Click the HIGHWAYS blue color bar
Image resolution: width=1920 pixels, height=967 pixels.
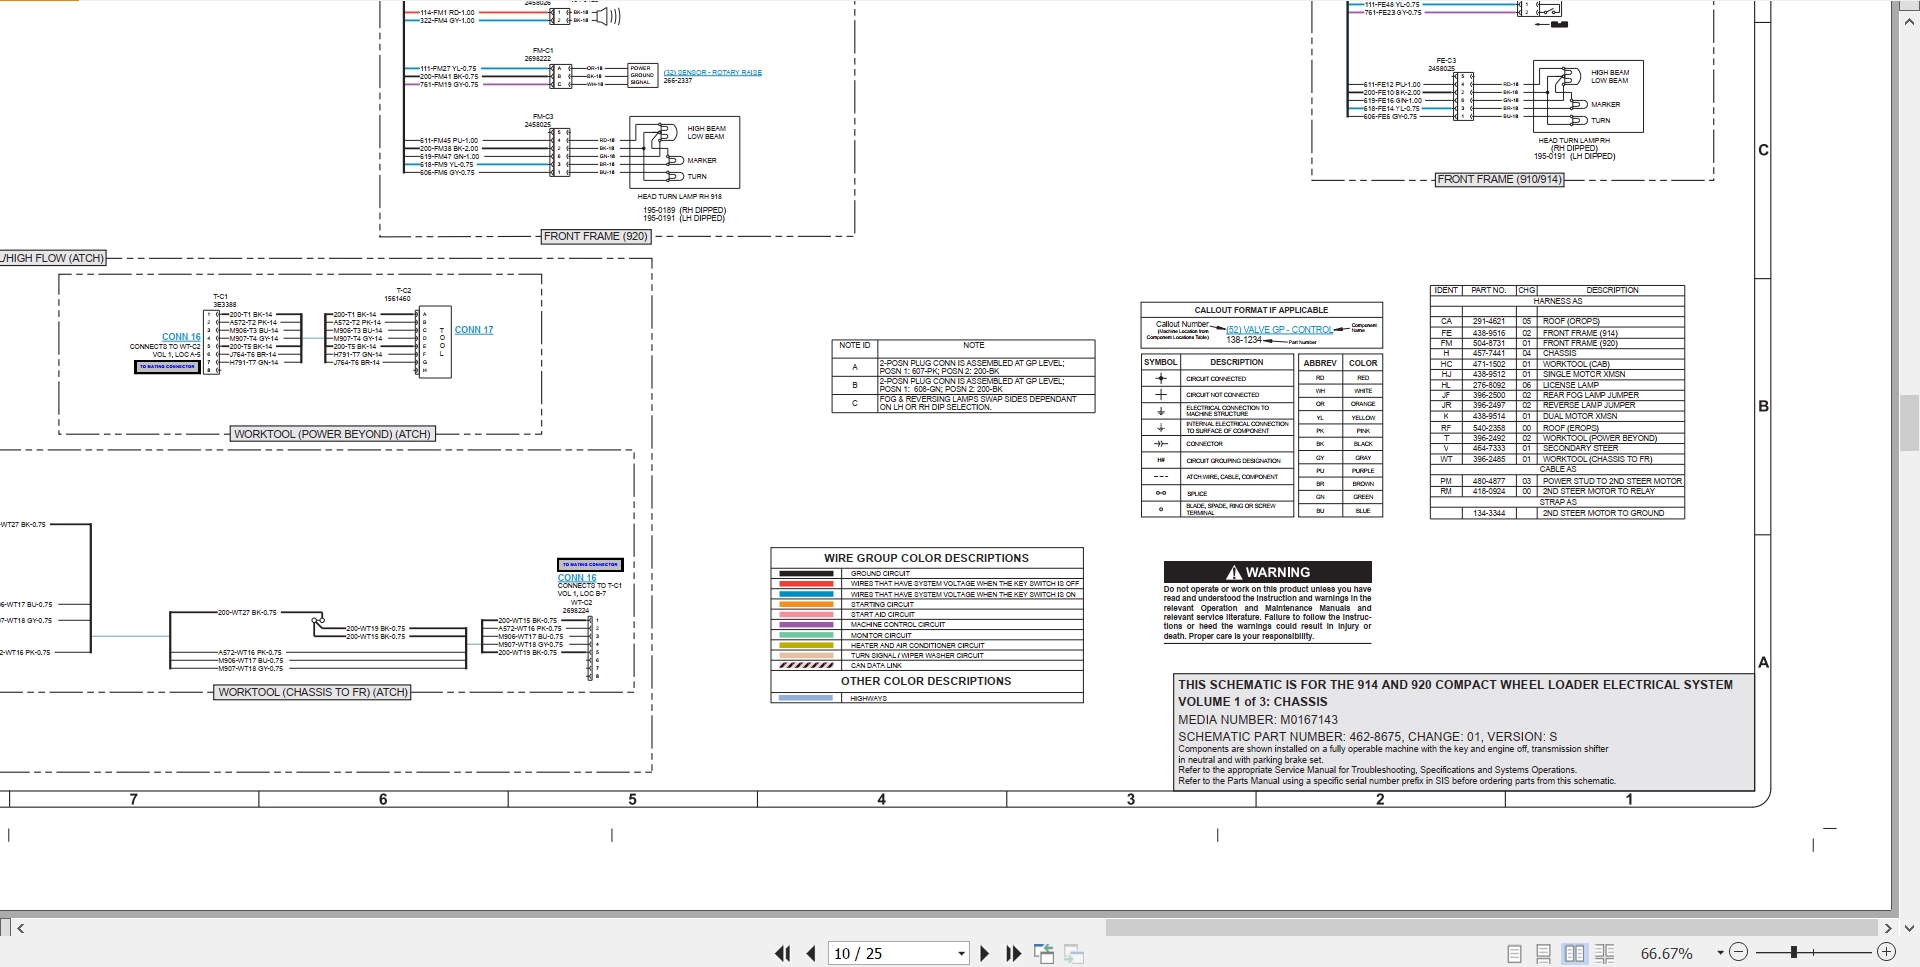(x=806, y=698)
